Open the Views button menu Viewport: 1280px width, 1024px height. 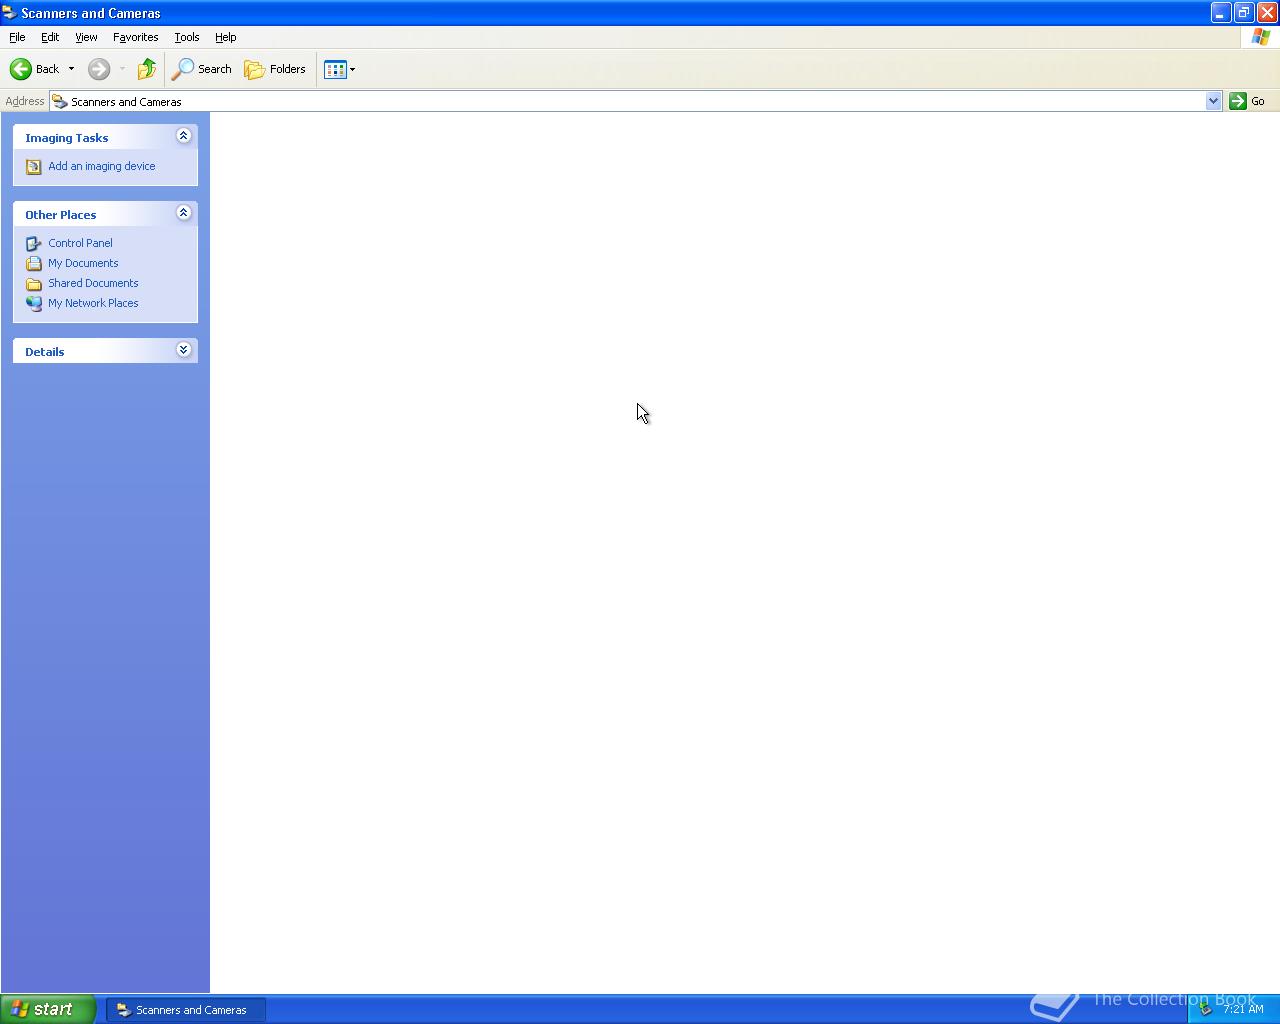[x=339, y=69]
